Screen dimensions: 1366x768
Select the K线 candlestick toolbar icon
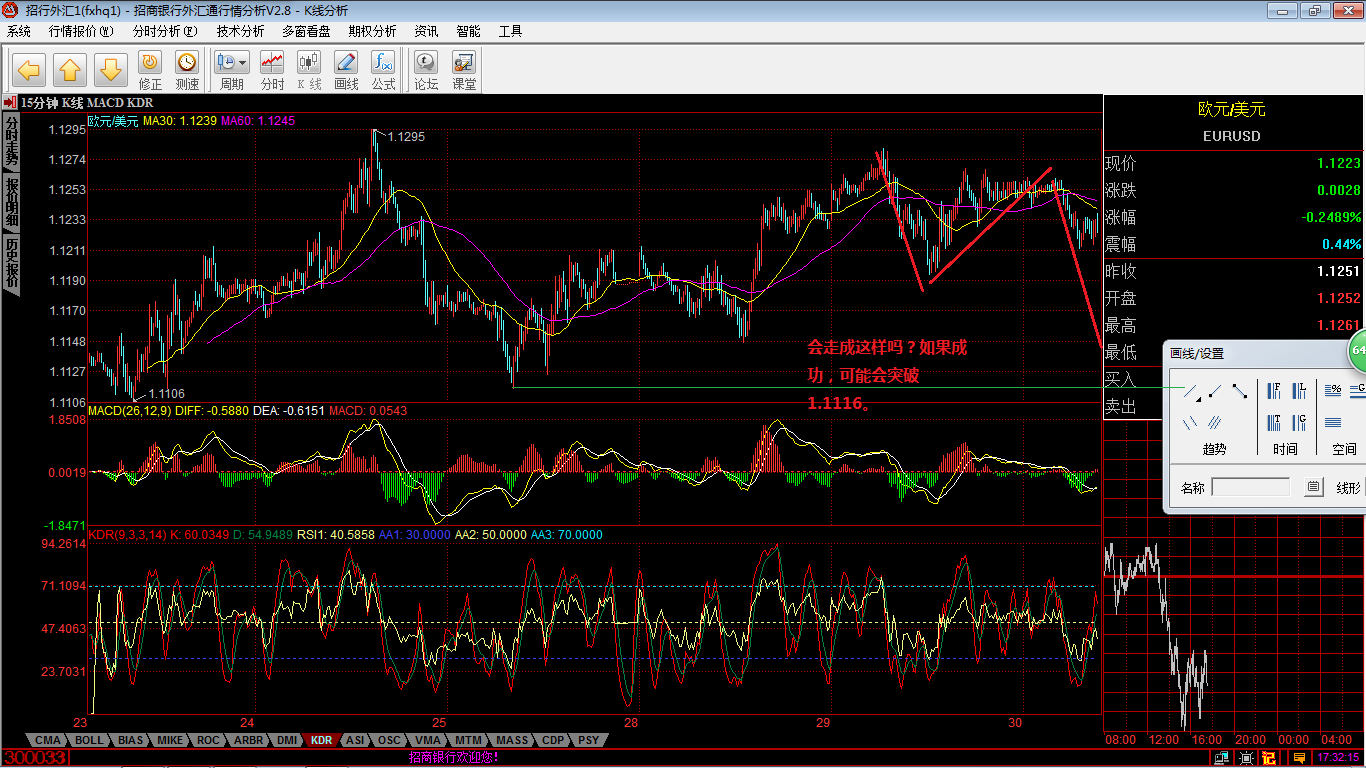click(x=309, y=70)
